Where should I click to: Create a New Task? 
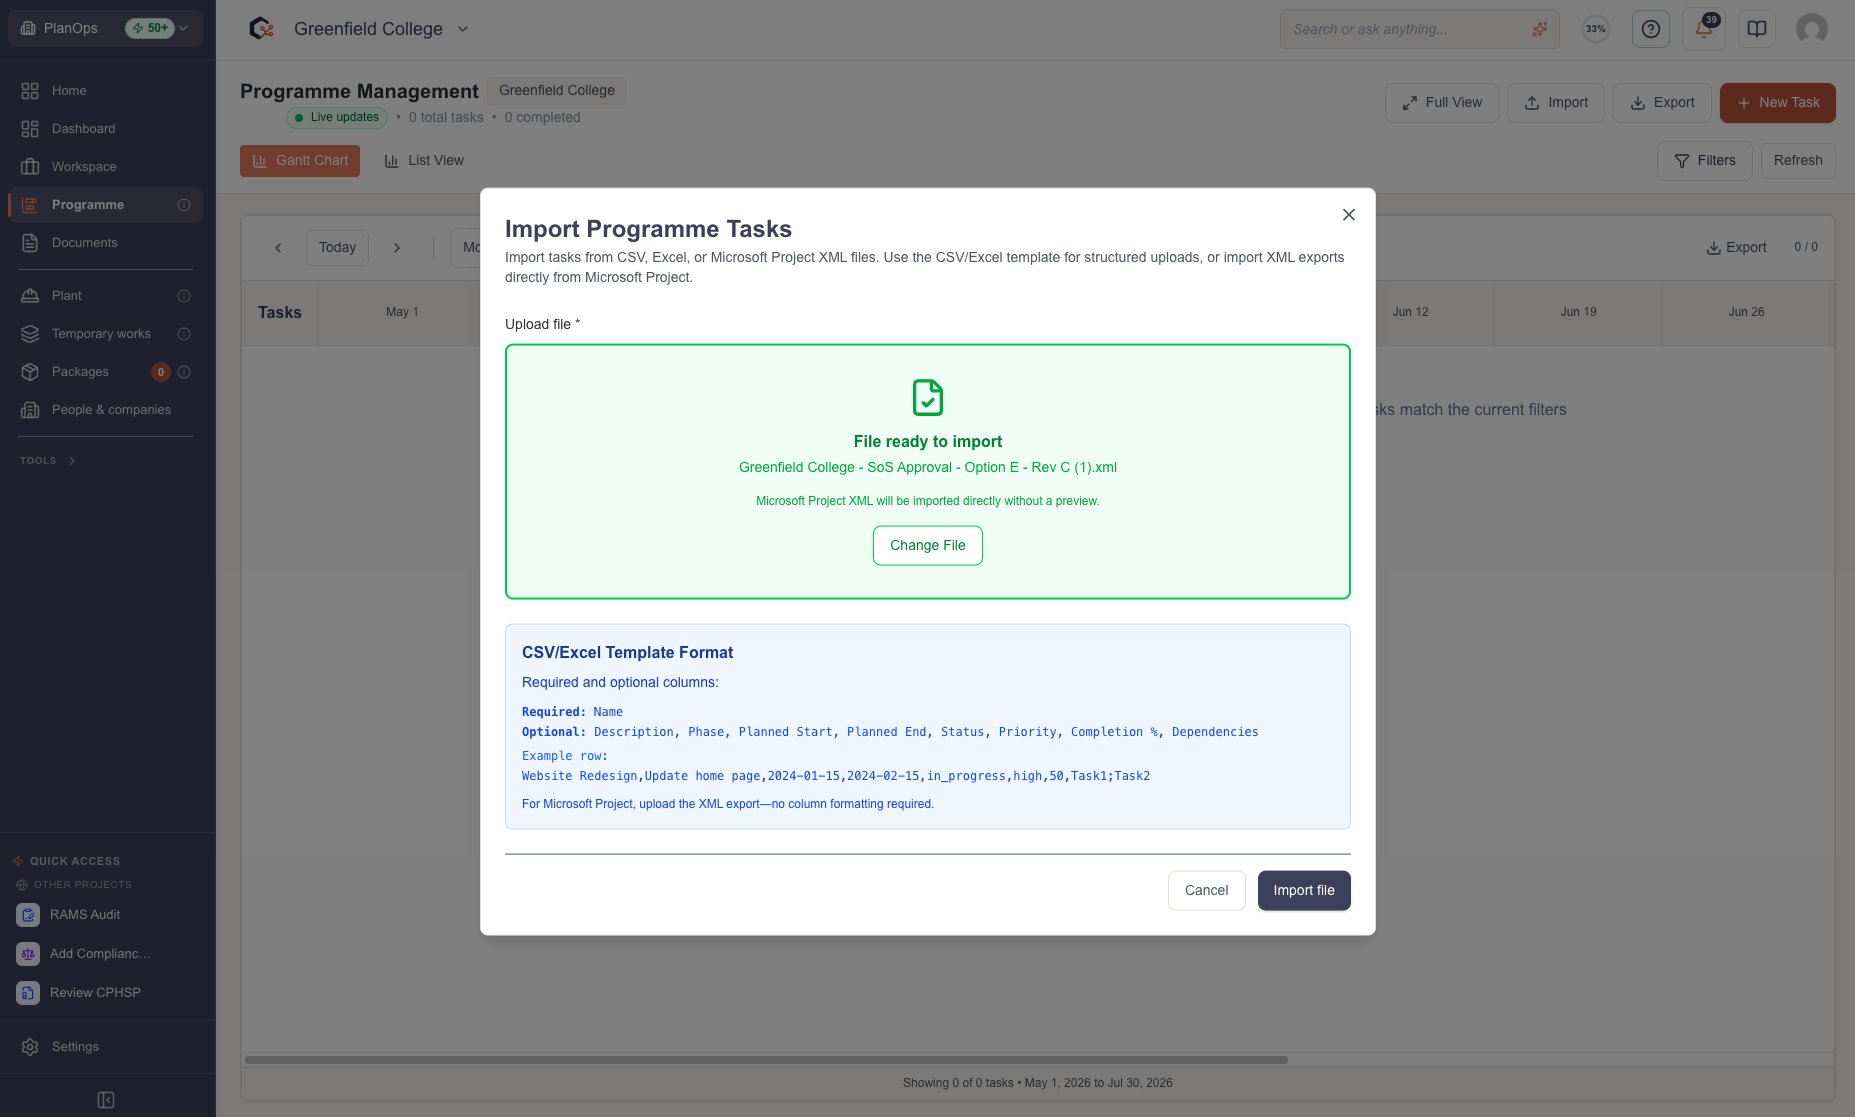[1778, 103]
